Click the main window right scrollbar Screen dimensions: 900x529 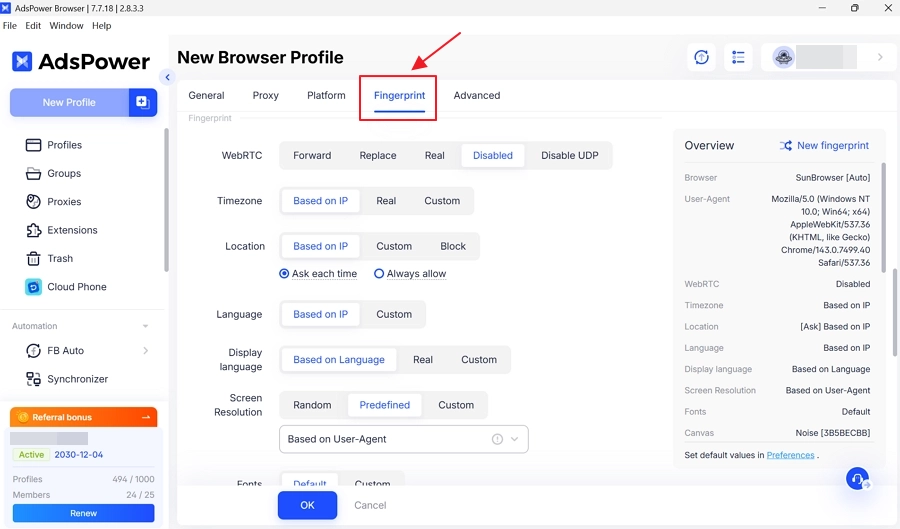click(895, 313)
